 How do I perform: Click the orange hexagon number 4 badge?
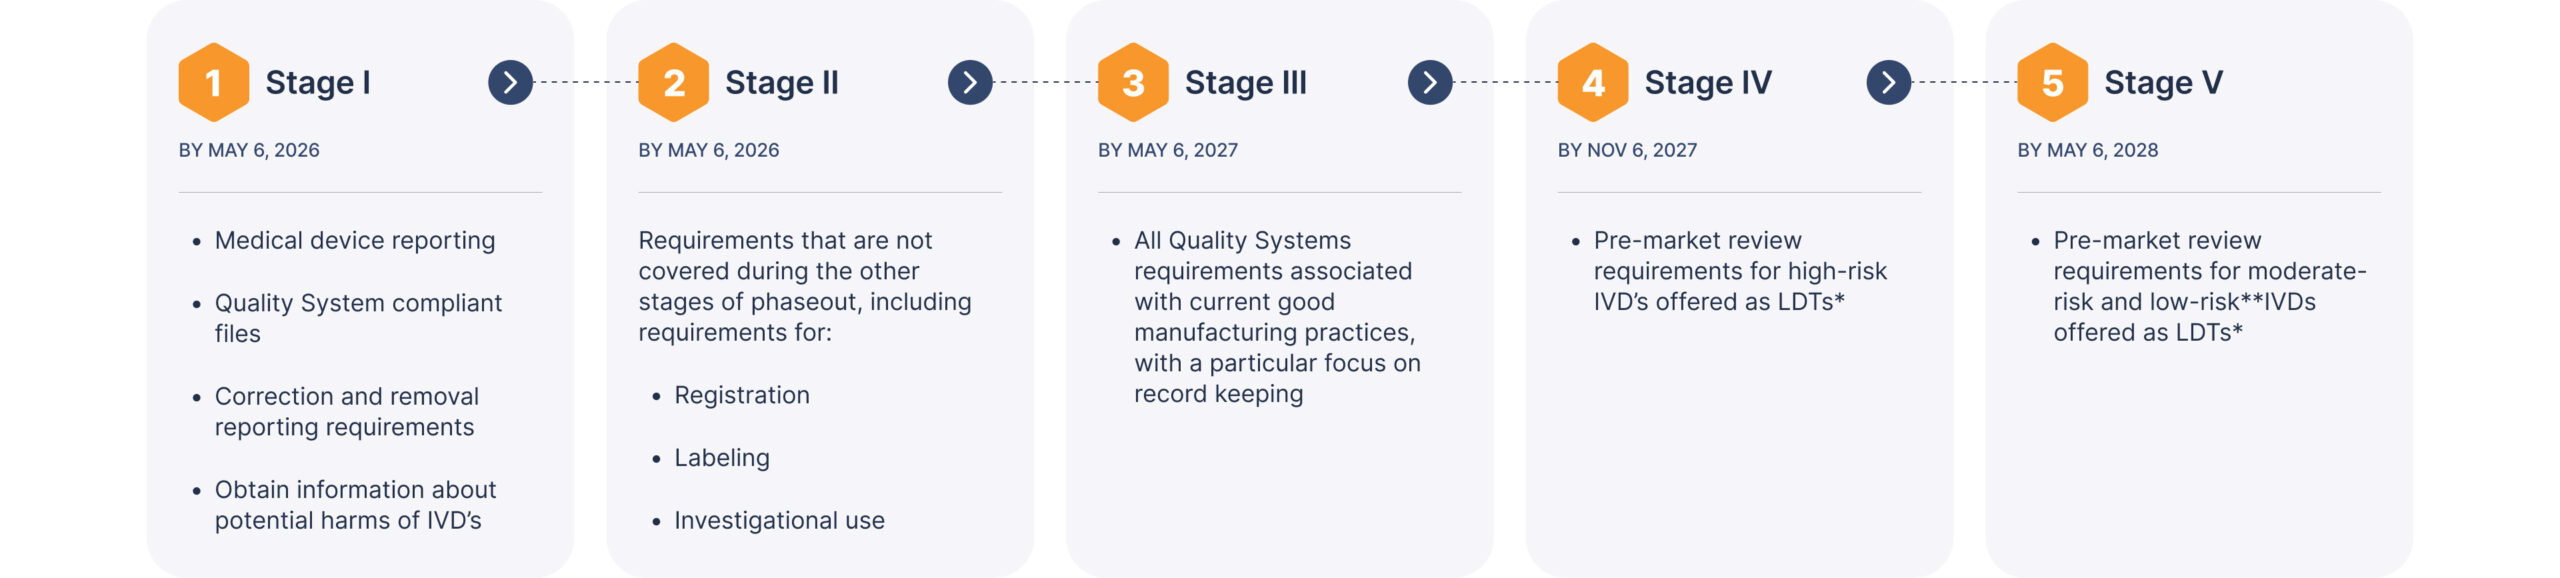click(1592, 83)
